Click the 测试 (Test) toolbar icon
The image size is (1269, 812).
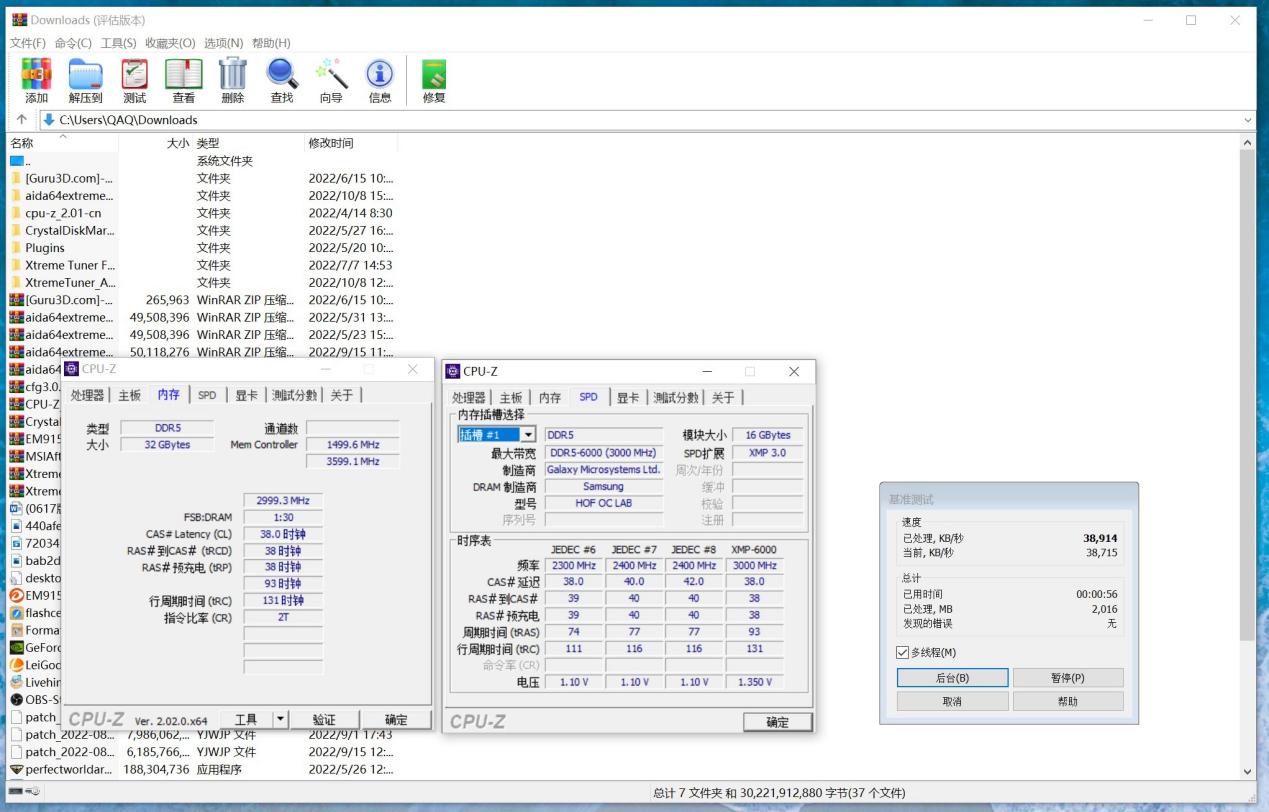point(135,76)
